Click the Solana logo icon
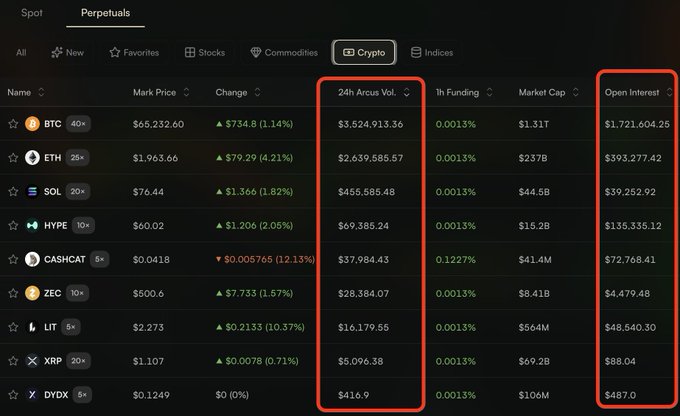The height and width of the screenshot is (416, 680). pyautogui.click(x=32, y=192)
